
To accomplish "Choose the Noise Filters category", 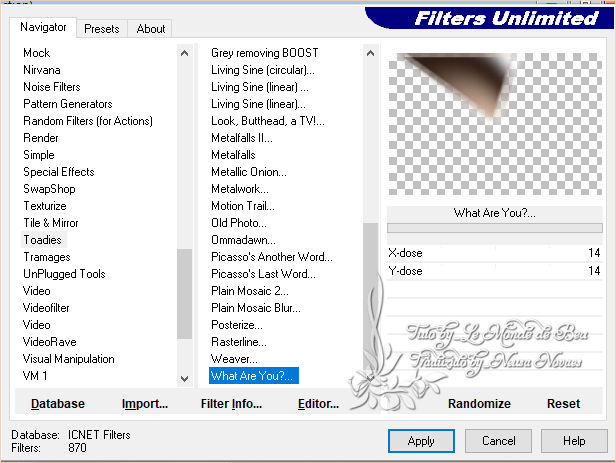I will [52, 87].
